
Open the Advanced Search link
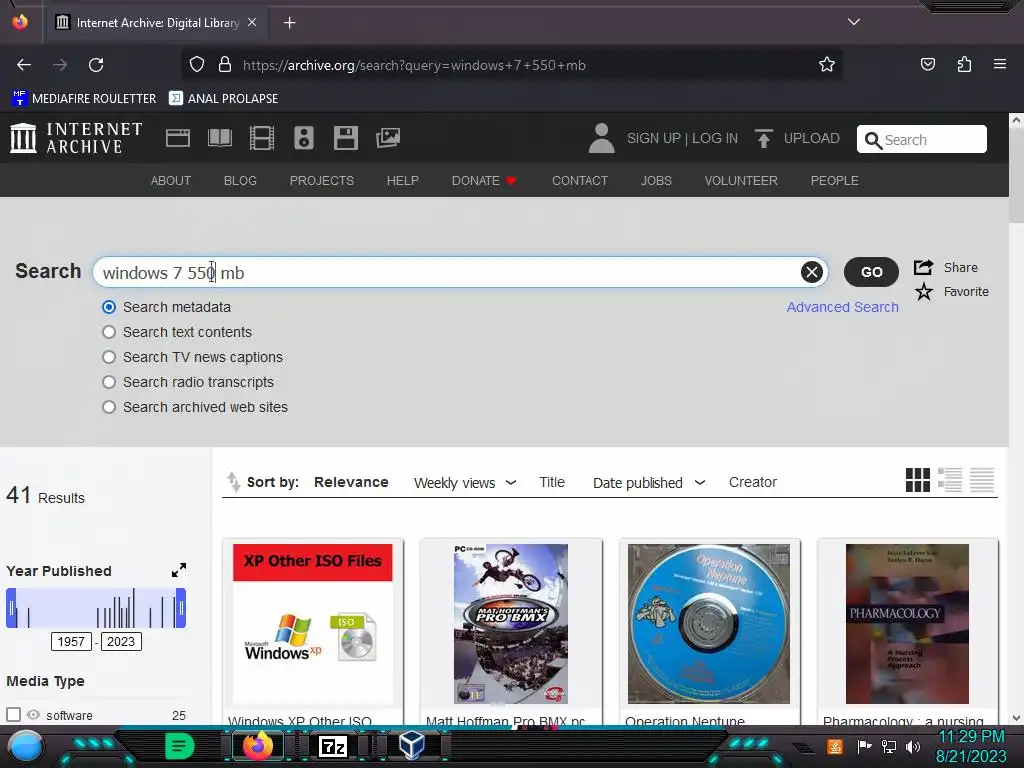pyautogui.click(x=842, y=307)
